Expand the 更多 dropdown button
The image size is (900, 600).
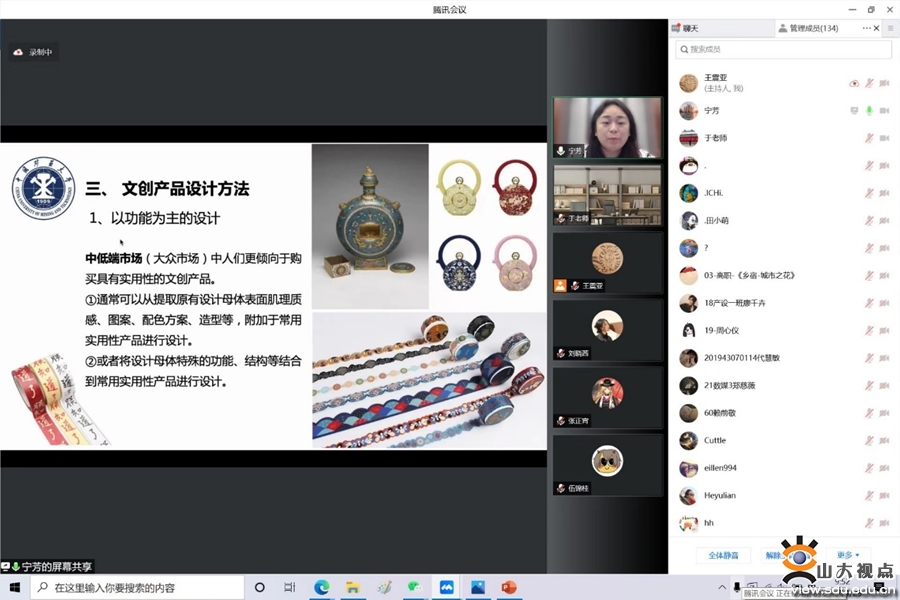click(x=848, y=555)
